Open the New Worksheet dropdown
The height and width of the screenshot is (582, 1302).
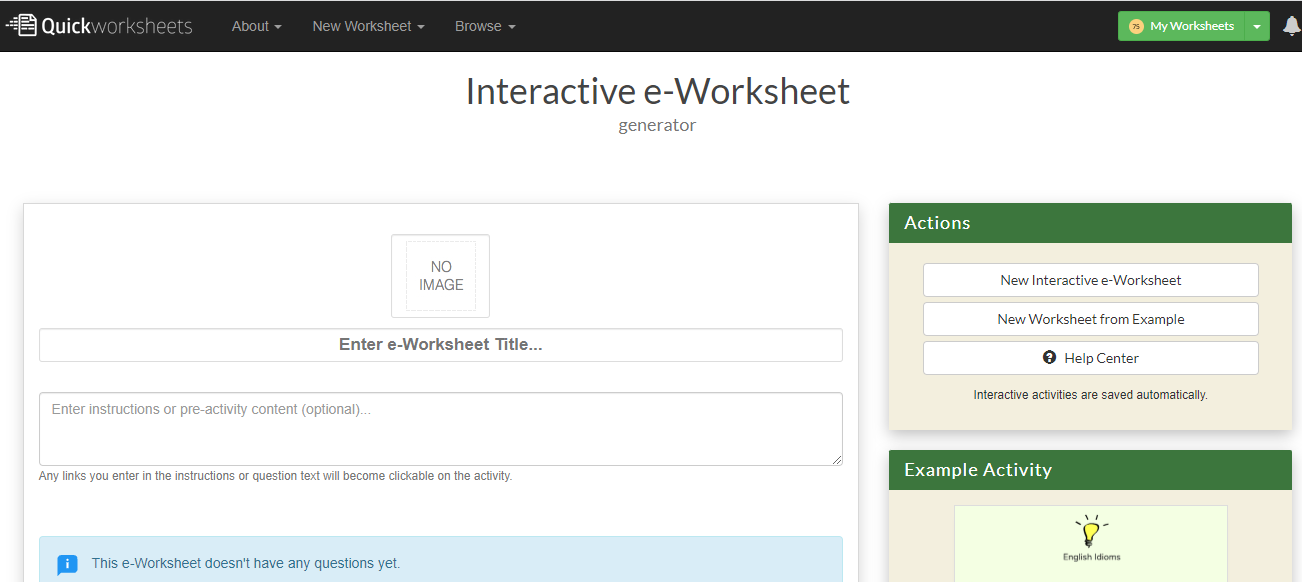(368, 26)
